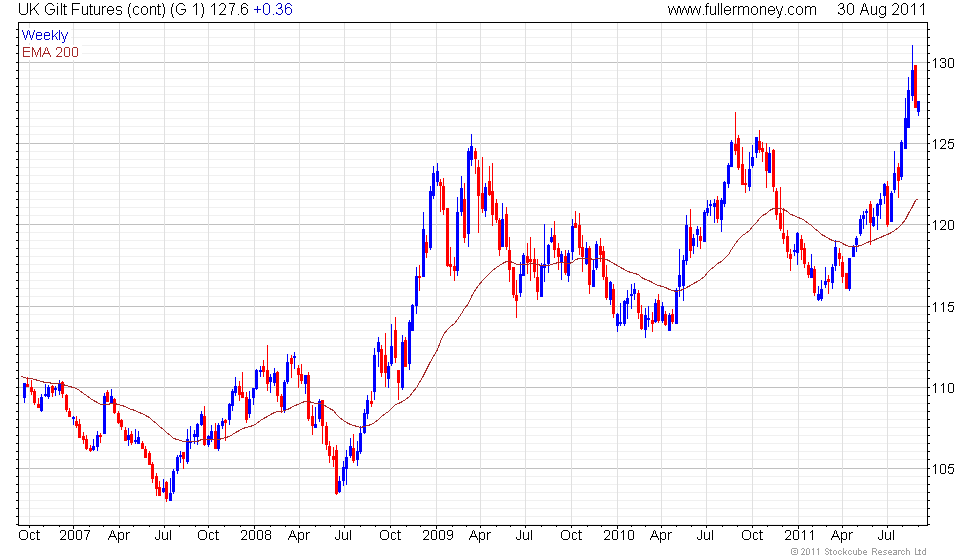
Task: Click the 2010 year label on time axis
Action: [619, 535]
